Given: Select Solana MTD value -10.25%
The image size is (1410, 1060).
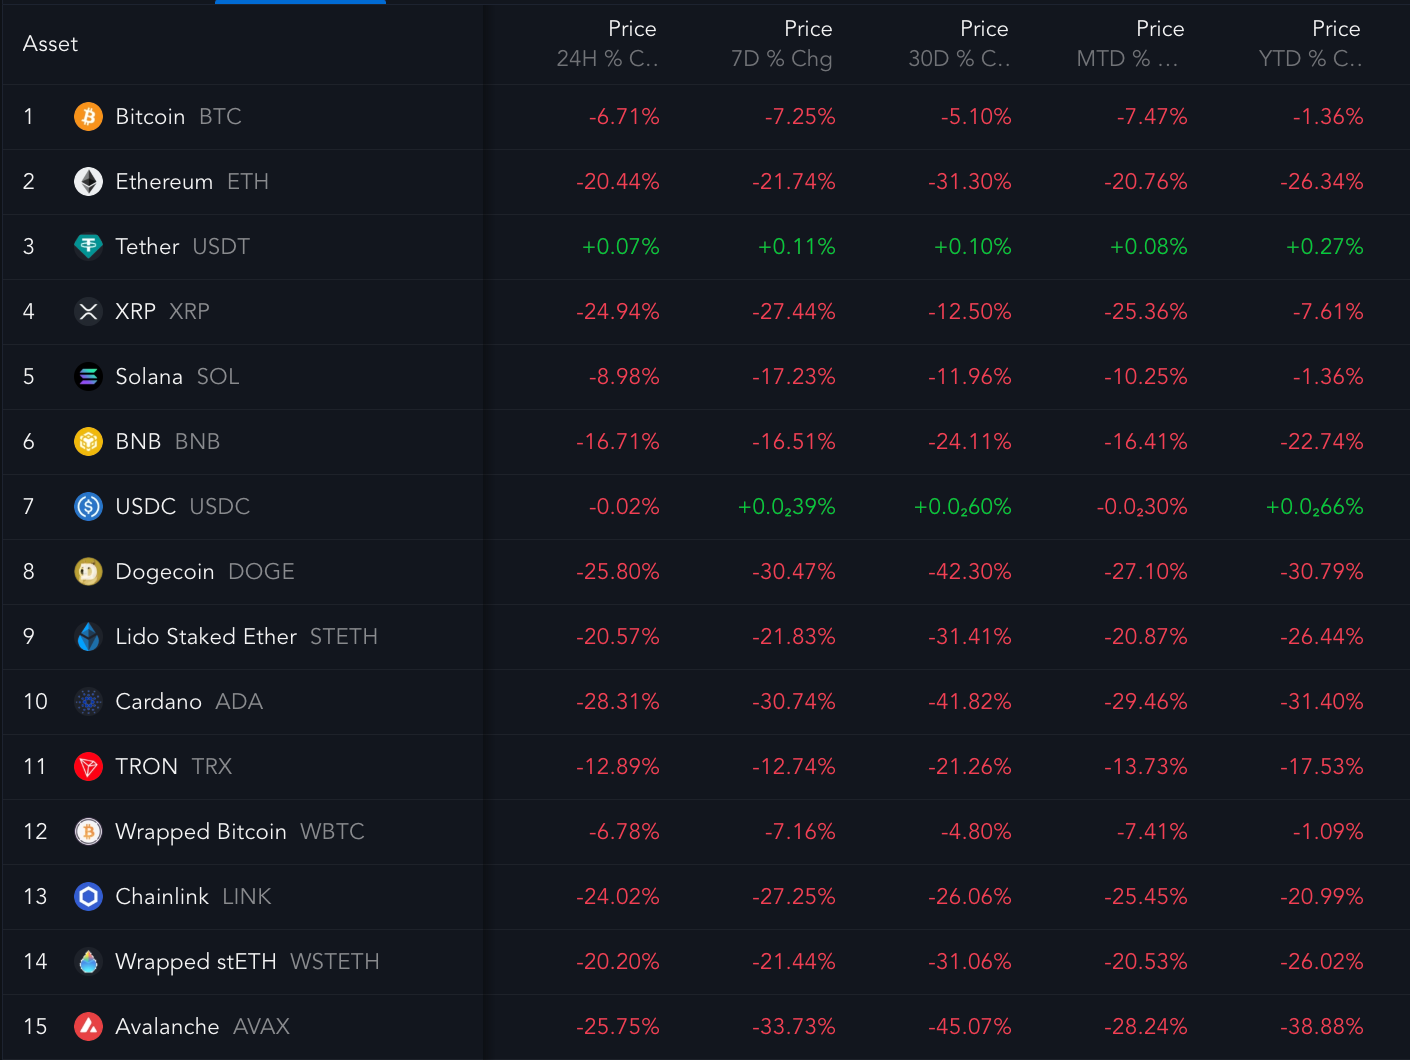Looking at the screenshot, I should (x=1145, y=377).
